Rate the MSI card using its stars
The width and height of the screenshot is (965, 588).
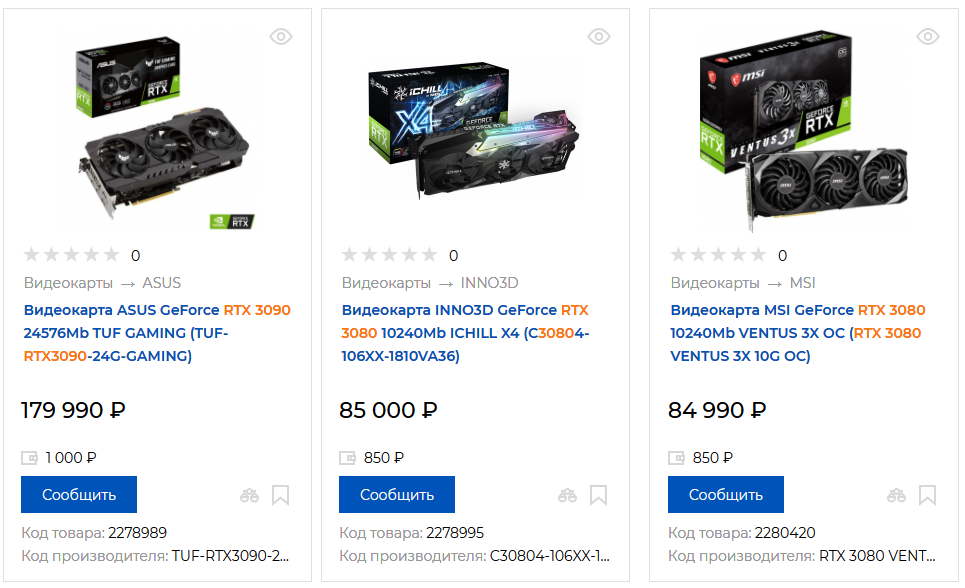click(x=718, y=255)
